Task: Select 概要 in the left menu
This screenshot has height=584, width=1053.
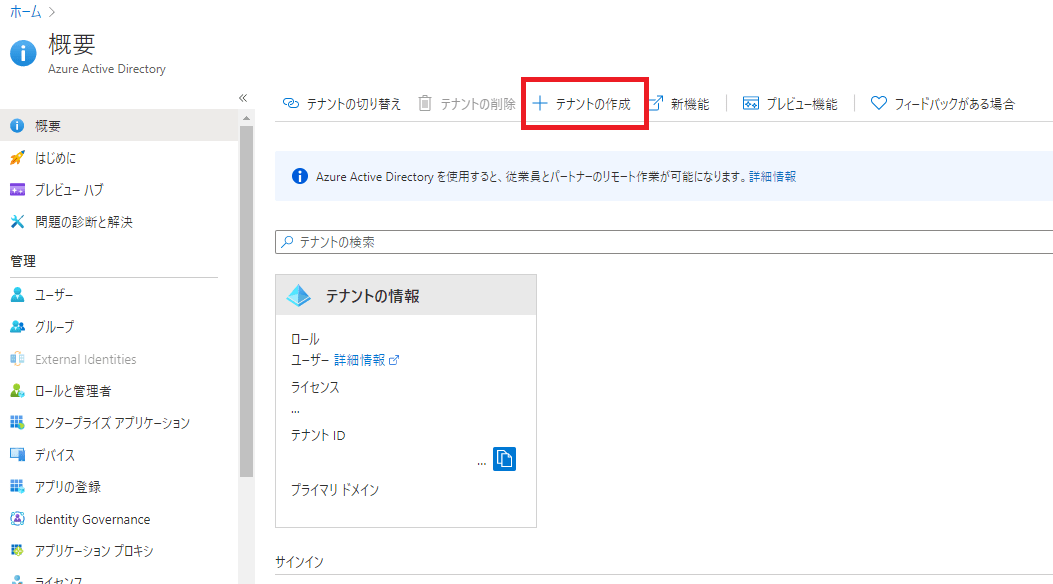Action: pos(119,126)
